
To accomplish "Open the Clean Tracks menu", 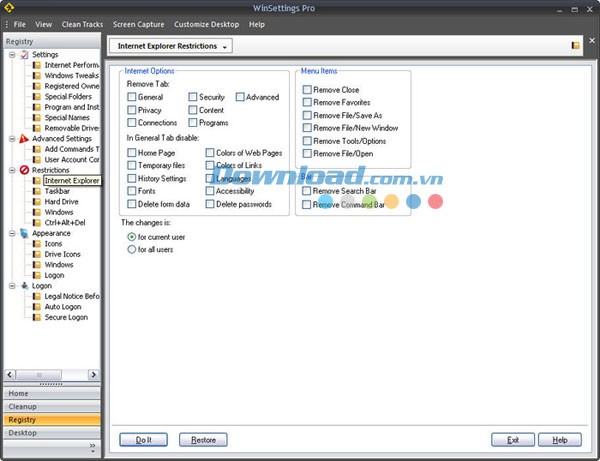I will click(82, 24).
